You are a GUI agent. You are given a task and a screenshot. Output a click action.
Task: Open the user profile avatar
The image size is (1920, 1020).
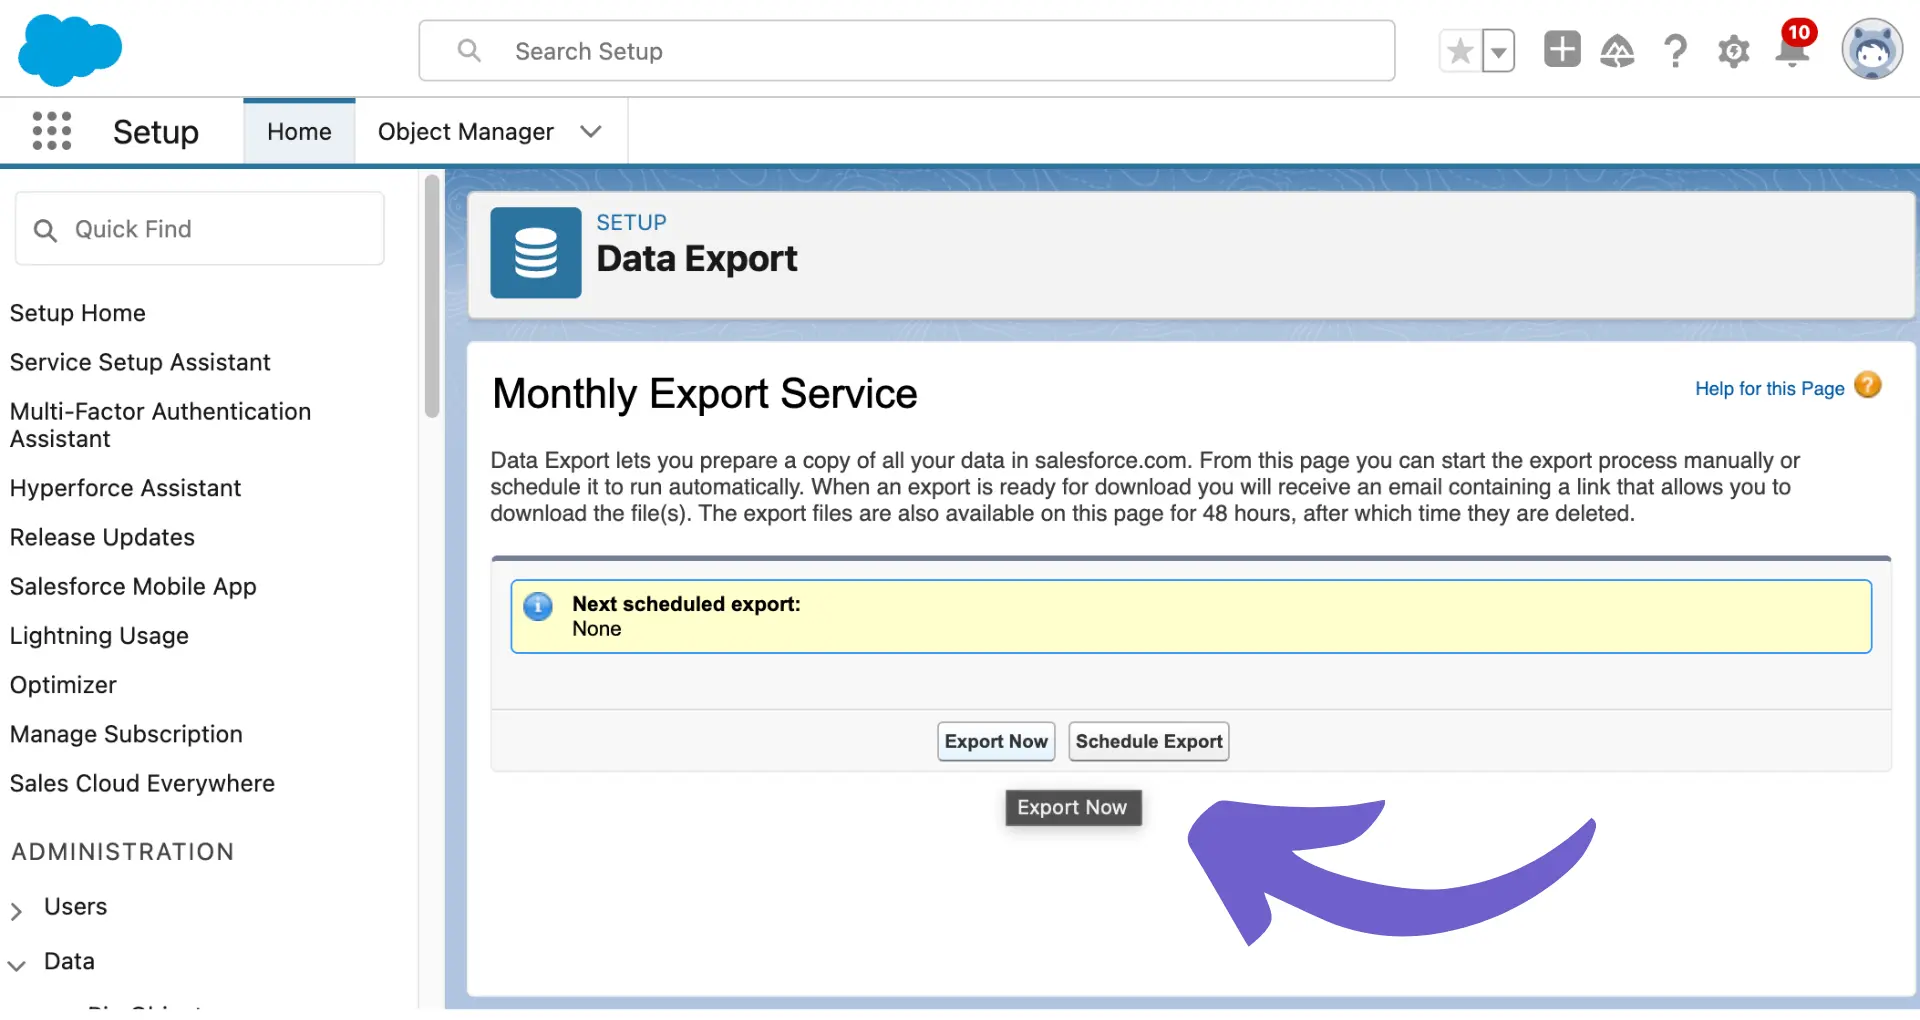pos(1872,49)
